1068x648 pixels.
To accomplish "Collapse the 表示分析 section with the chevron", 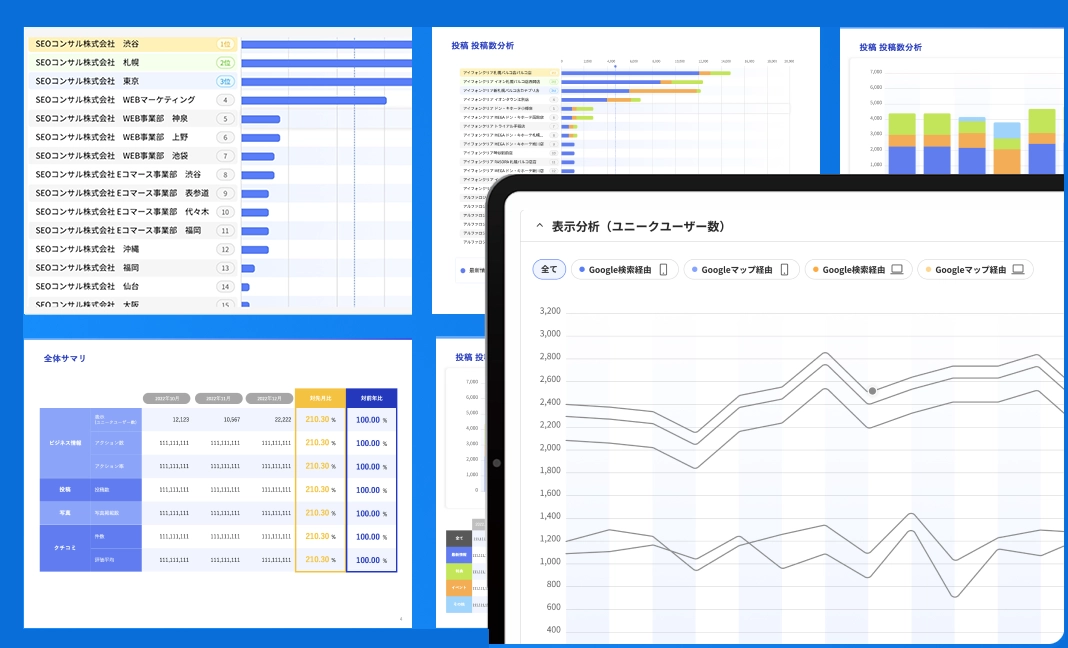I will [540, 227].
